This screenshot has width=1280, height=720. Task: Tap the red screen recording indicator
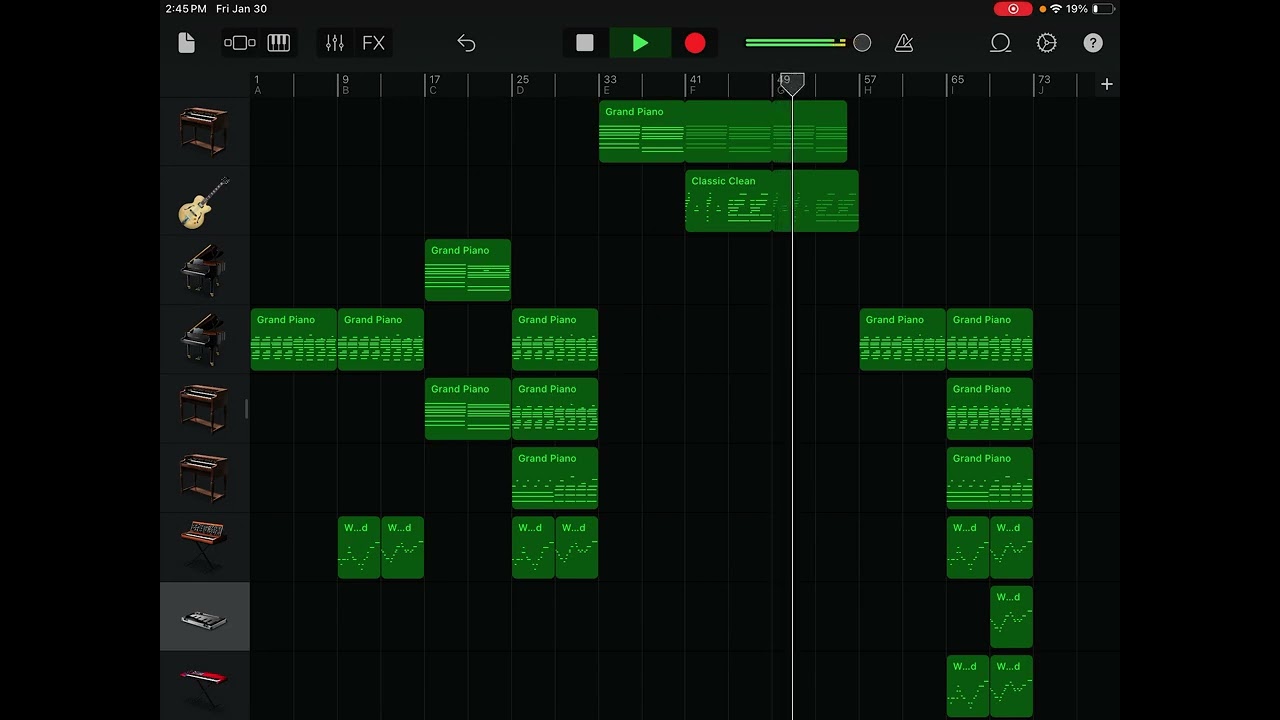(x=1013, y=9)
